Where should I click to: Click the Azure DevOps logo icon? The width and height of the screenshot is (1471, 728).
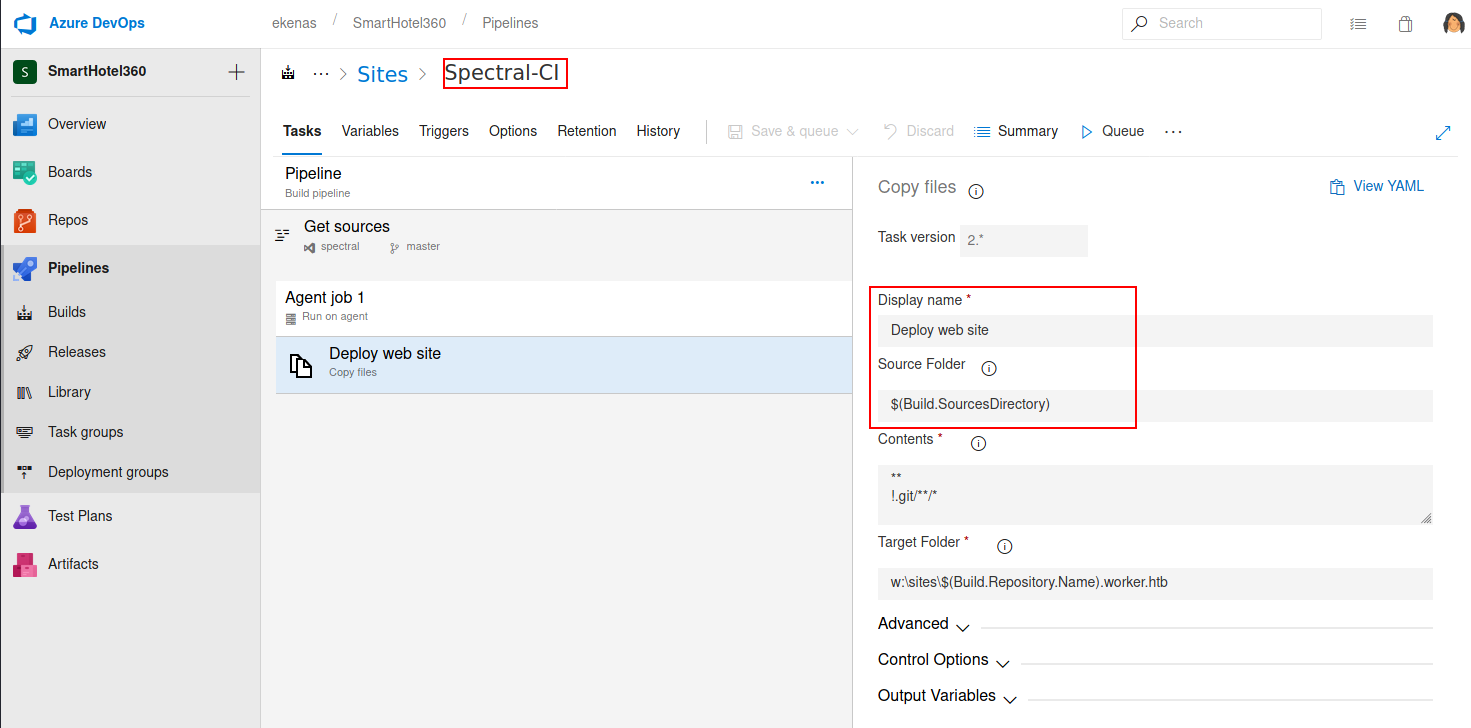pos(25,23)
